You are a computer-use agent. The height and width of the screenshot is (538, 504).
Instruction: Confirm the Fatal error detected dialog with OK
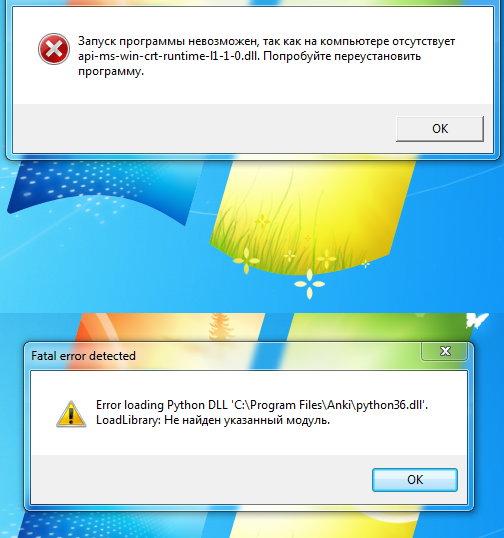pos(415,480)
